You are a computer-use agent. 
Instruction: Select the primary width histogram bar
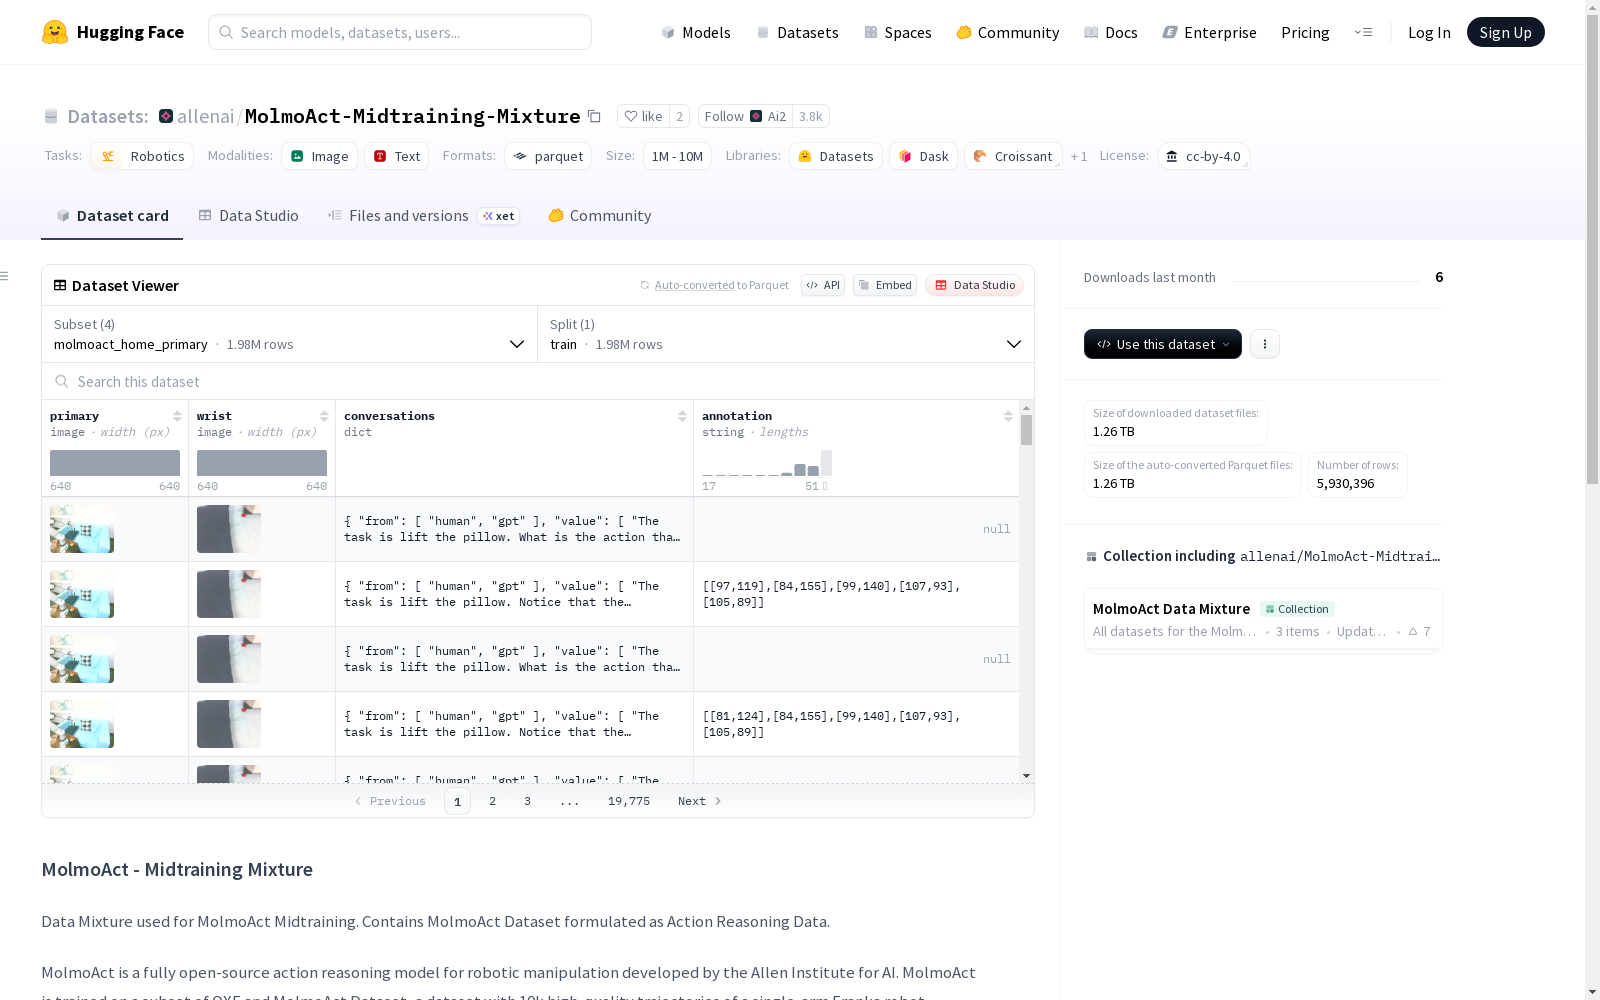115,463
